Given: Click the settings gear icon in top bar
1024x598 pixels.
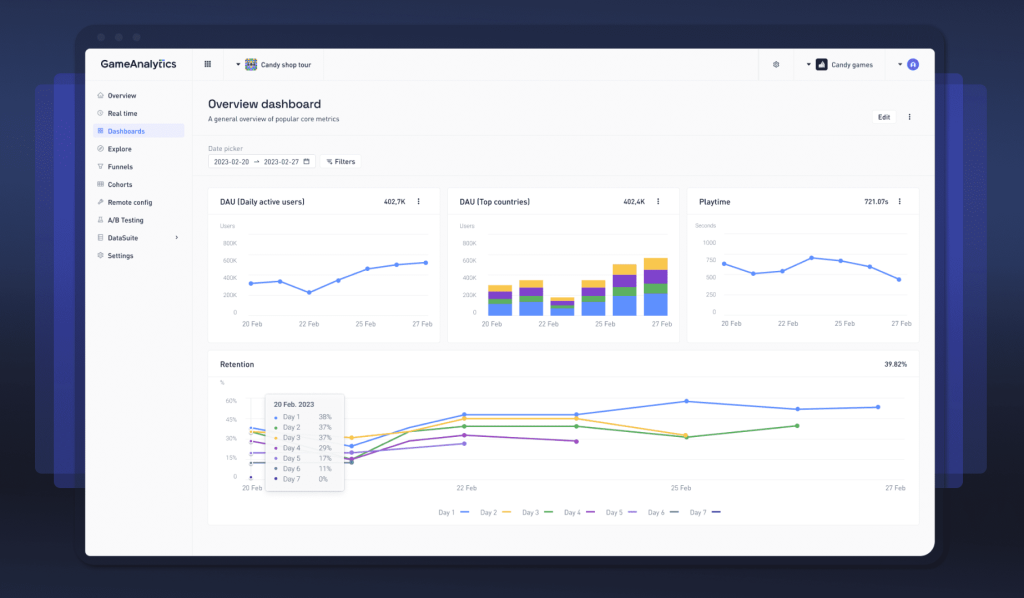Looking at the screenshot, I should (x=776, y=64).
